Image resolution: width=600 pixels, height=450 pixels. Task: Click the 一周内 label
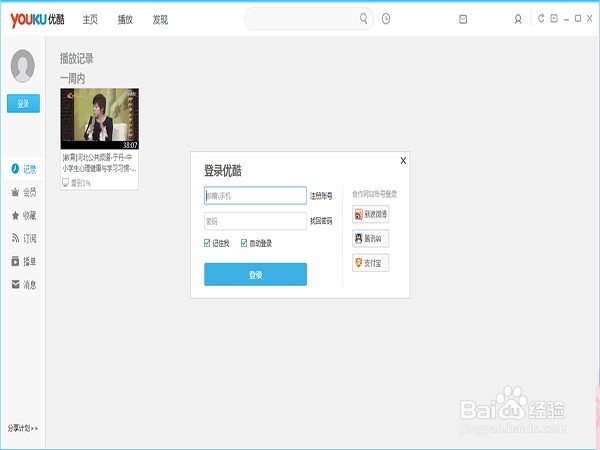coord(72,78)
